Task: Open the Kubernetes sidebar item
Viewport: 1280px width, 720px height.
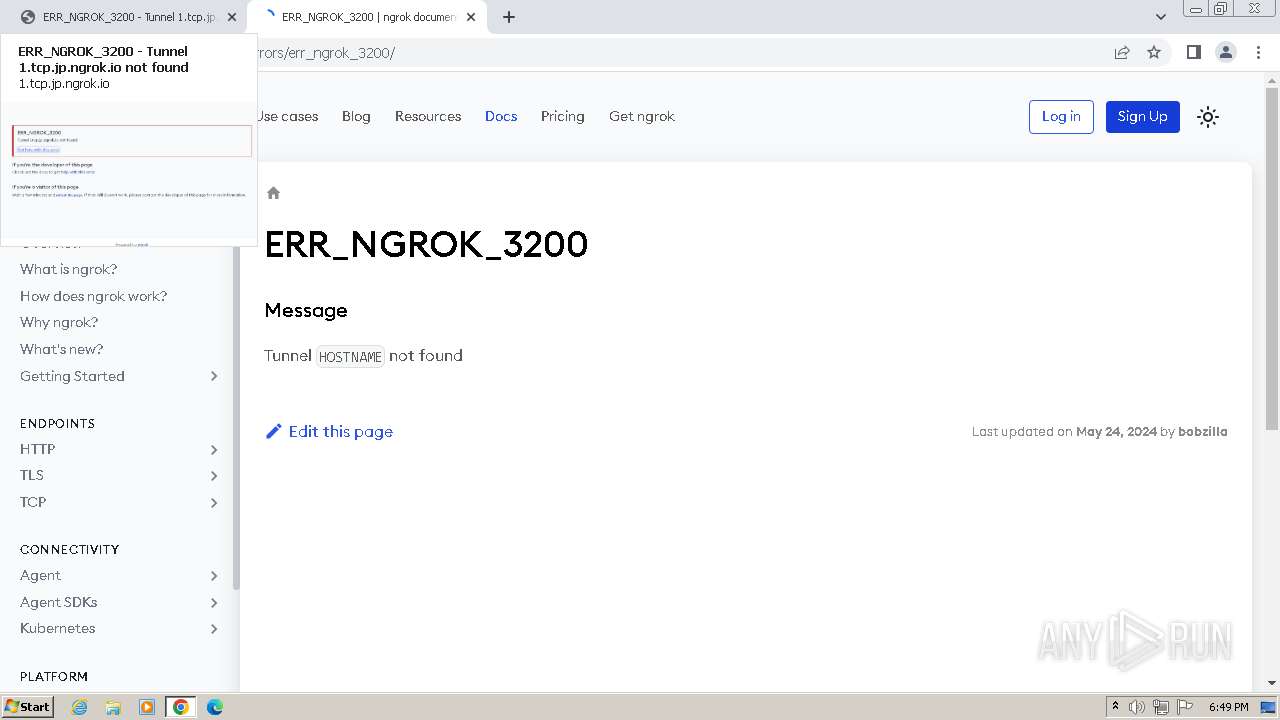Action: 58,628
